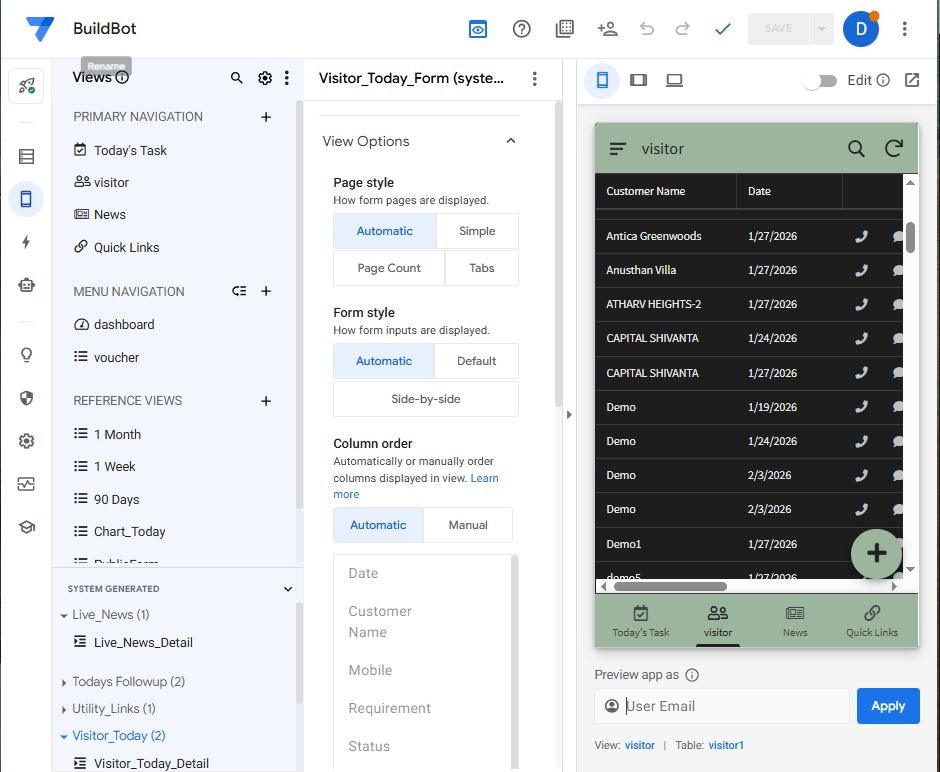This screenshot has height=772, width=940.
Task: Switch preview to tablet view
Action: click(639, 80)
